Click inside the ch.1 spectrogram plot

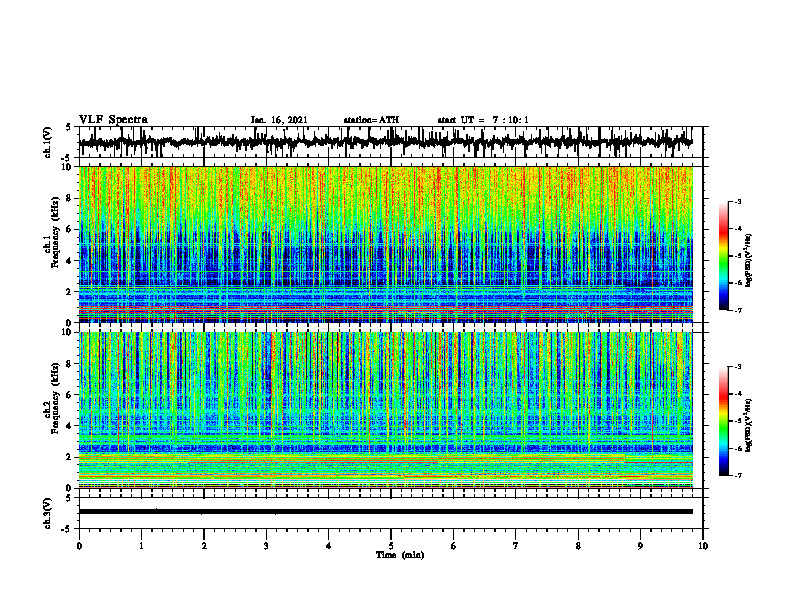pos(385,244)
